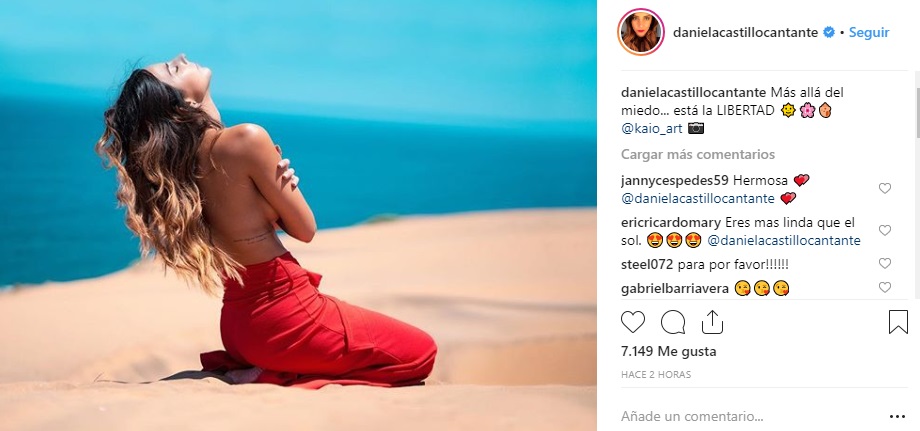Image resolution: width=920 pixels, height=431 pixels.
Task: Open the steel072 username link
Action: (x=647, y=264)
